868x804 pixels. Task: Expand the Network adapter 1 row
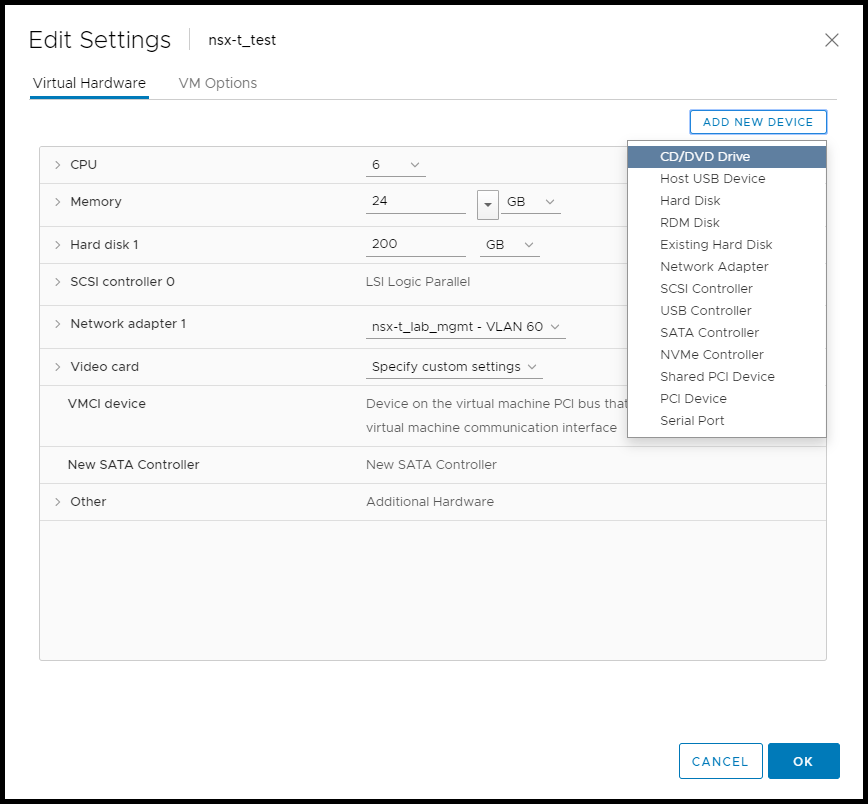click(58, 324)
